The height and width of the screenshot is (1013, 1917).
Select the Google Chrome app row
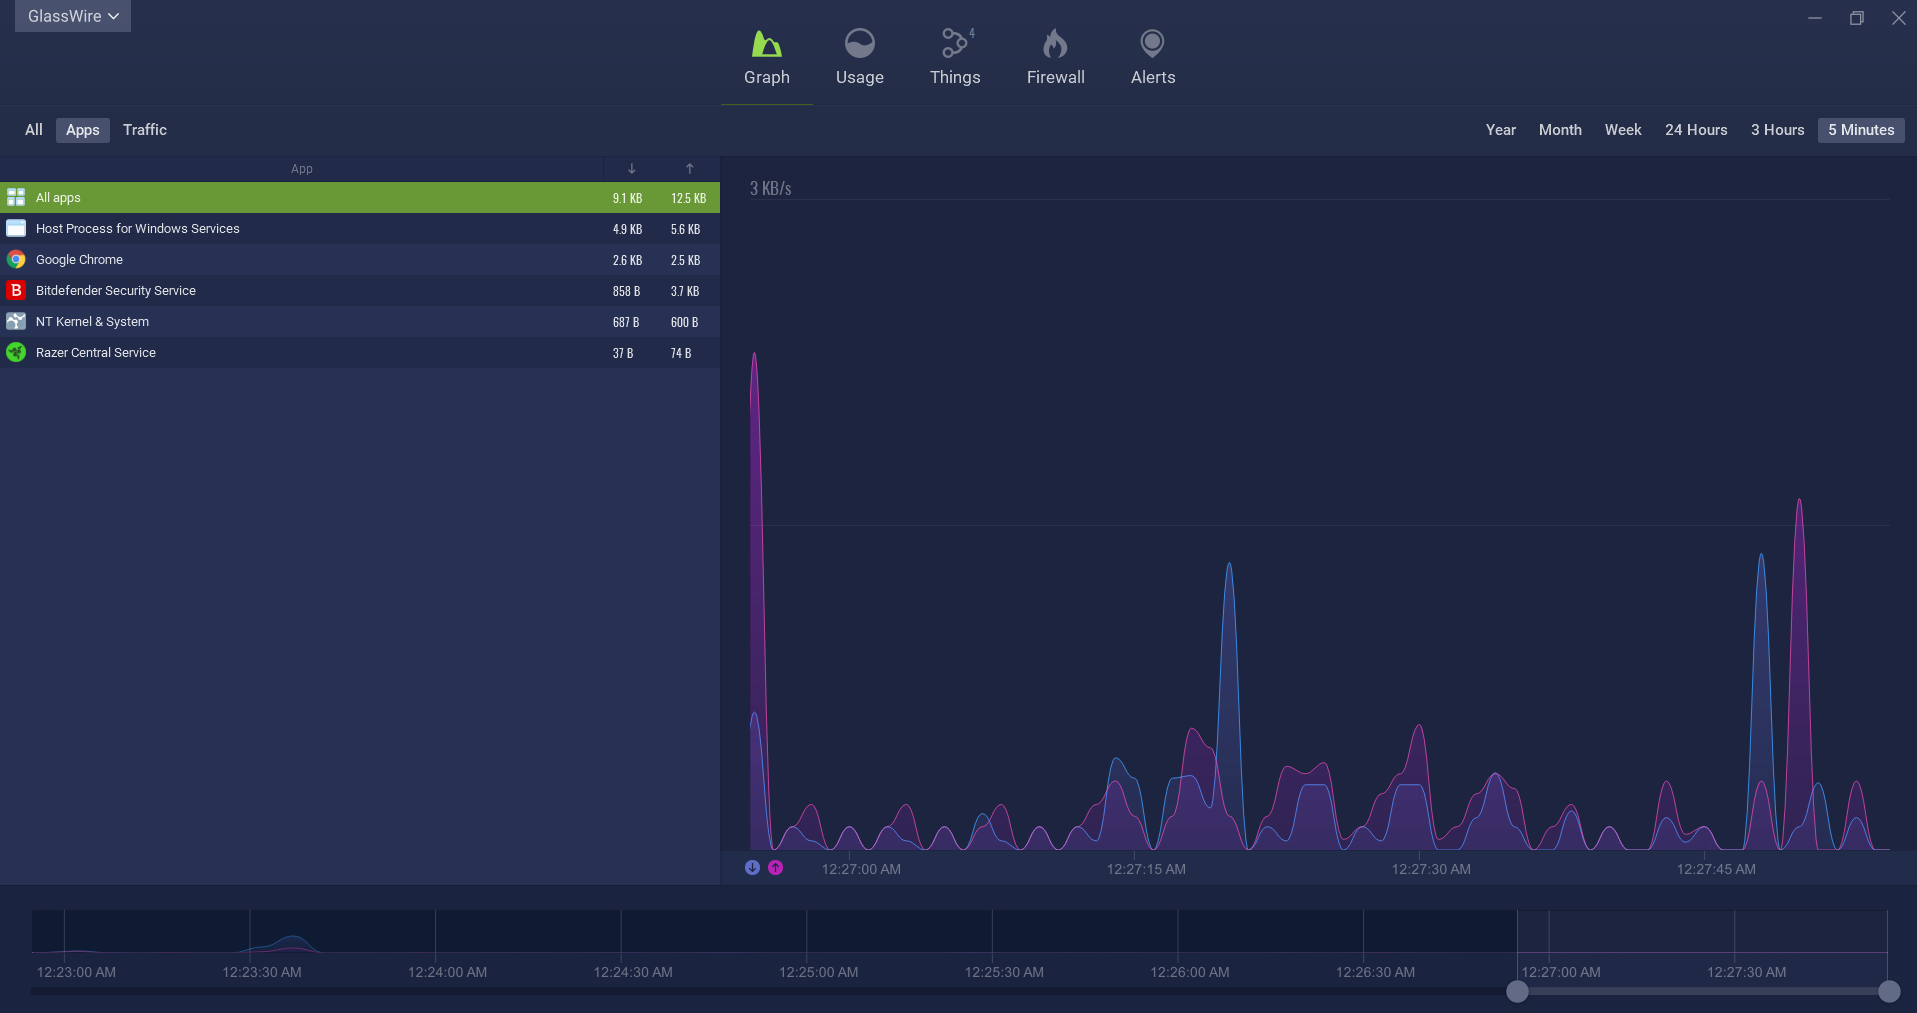tap(79, 260)
